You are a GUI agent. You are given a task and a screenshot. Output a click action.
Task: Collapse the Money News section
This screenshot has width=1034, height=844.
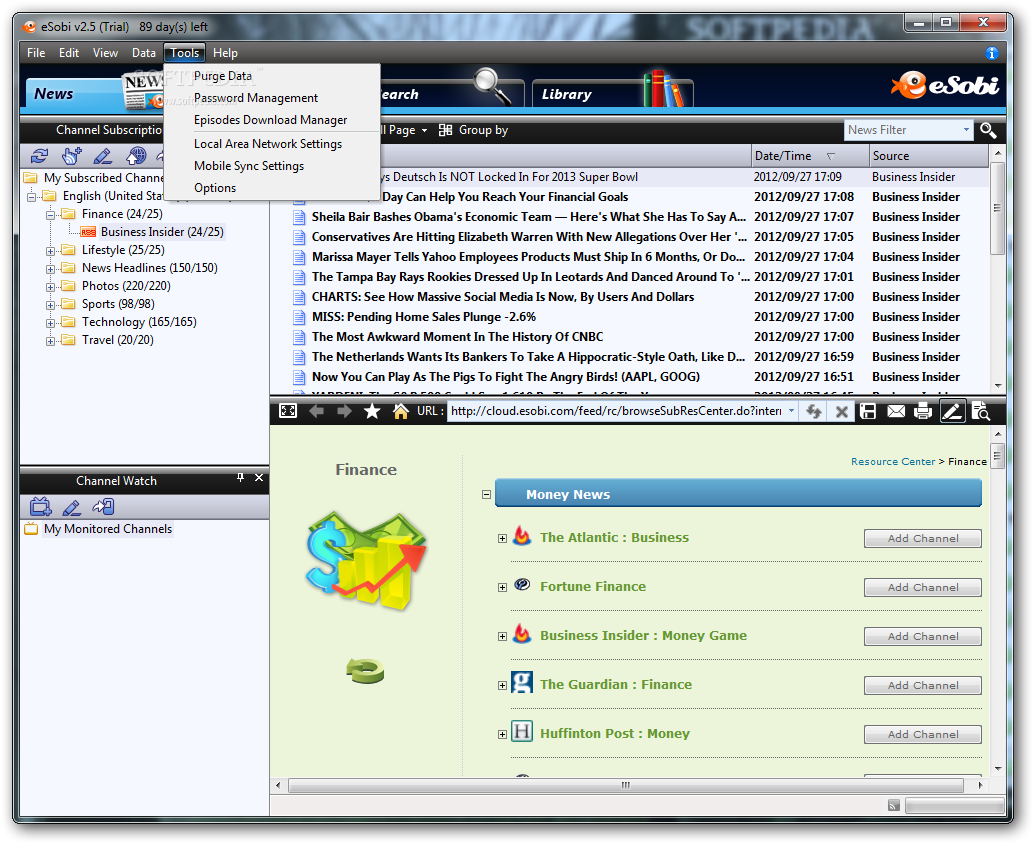pos(486,494)
